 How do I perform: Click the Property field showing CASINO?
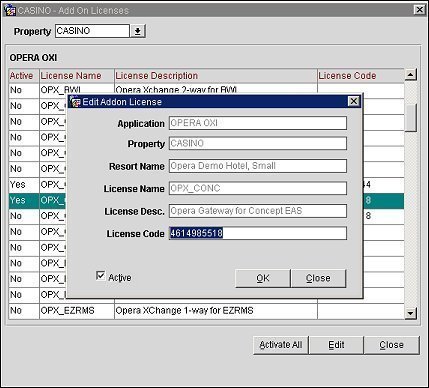[x=92, y=31]
